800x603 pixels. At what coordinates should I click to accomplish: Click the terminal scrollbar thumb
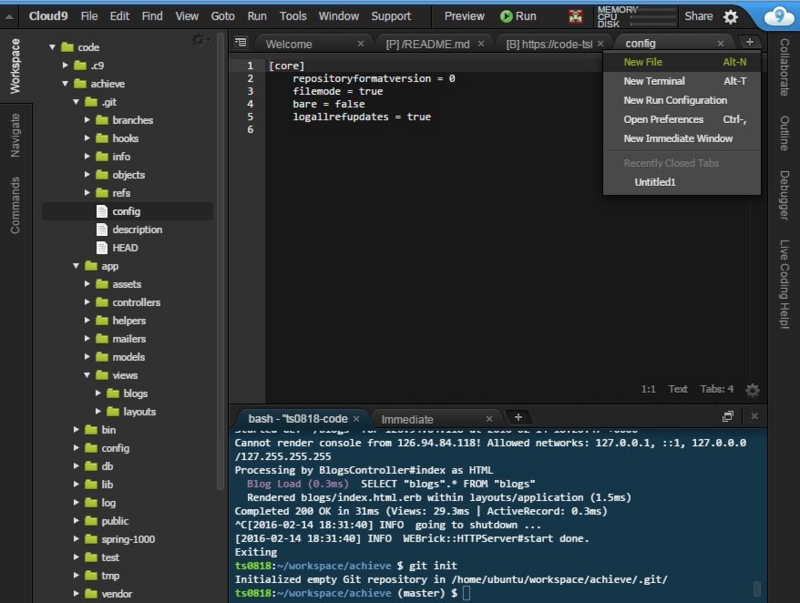(757, 588)
